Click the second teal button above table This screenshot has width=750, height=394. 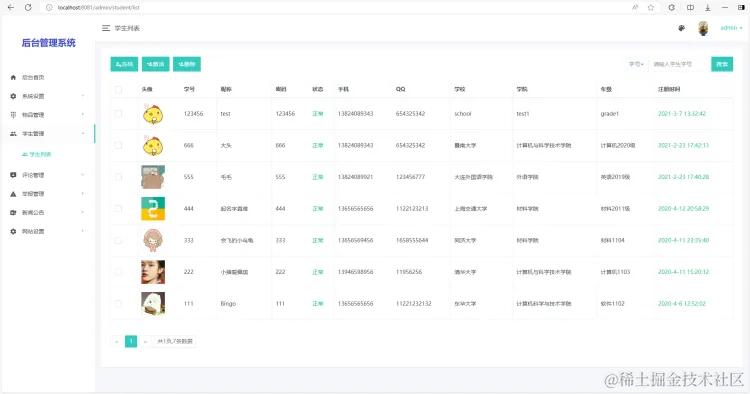tap(155, 64)
